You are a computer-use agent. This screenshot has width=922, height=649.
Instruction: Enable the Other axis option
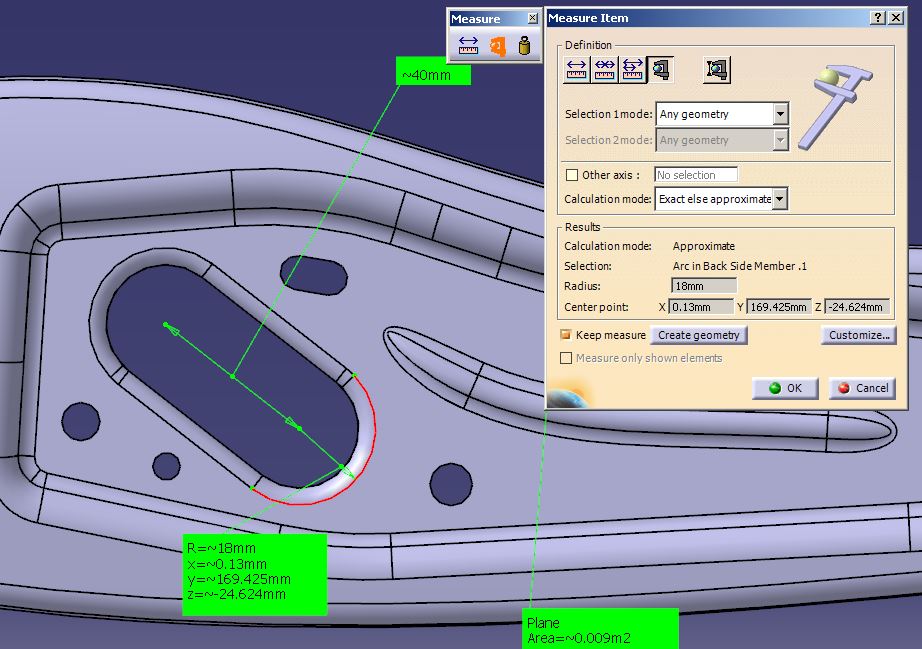(571, 175)
